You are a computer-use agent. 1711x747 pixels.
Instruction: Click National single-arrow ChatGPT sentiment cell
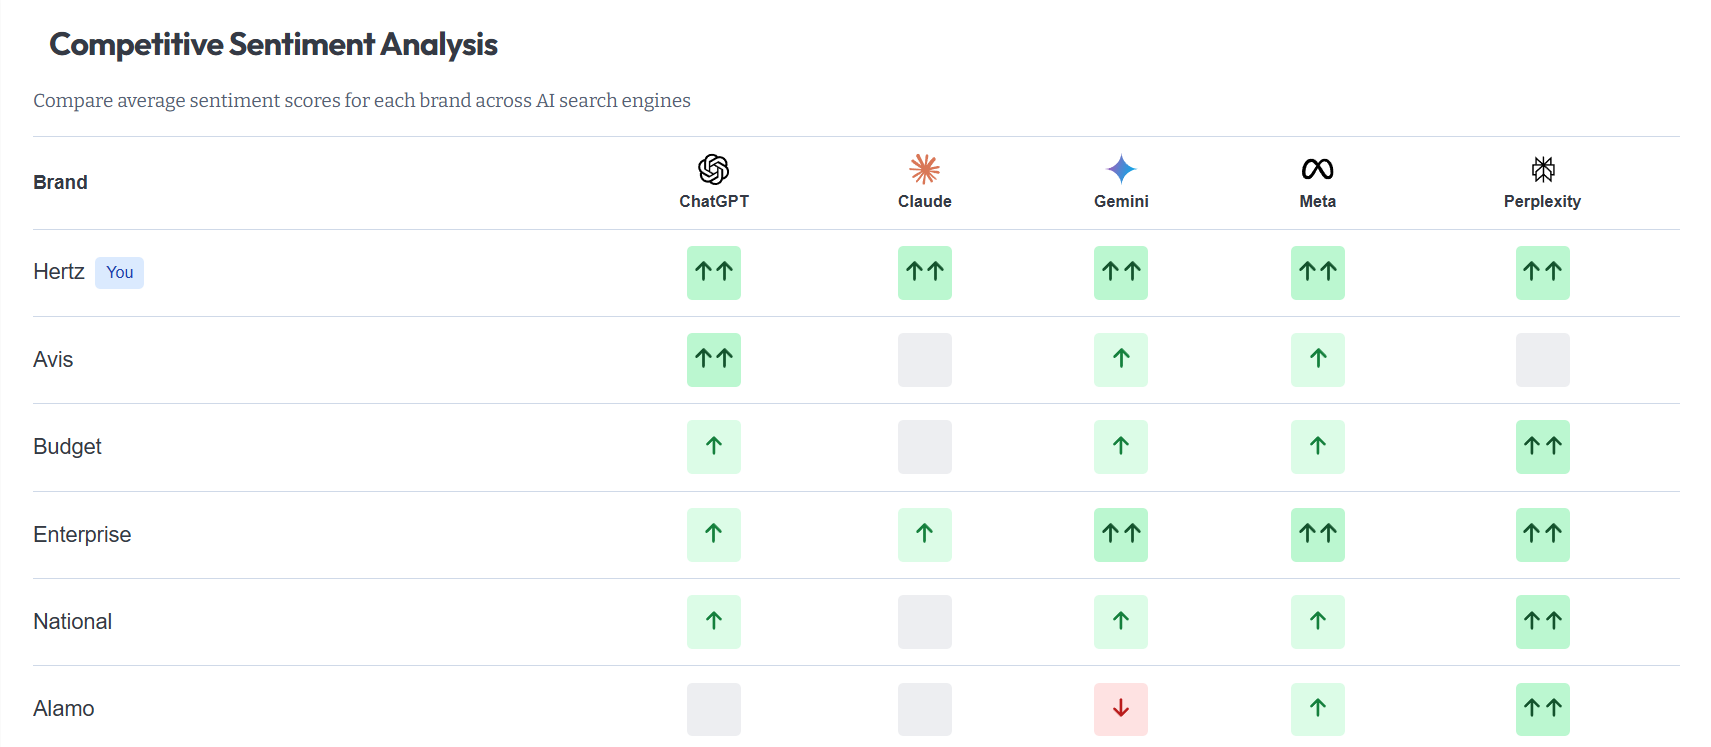click(713, 621)
